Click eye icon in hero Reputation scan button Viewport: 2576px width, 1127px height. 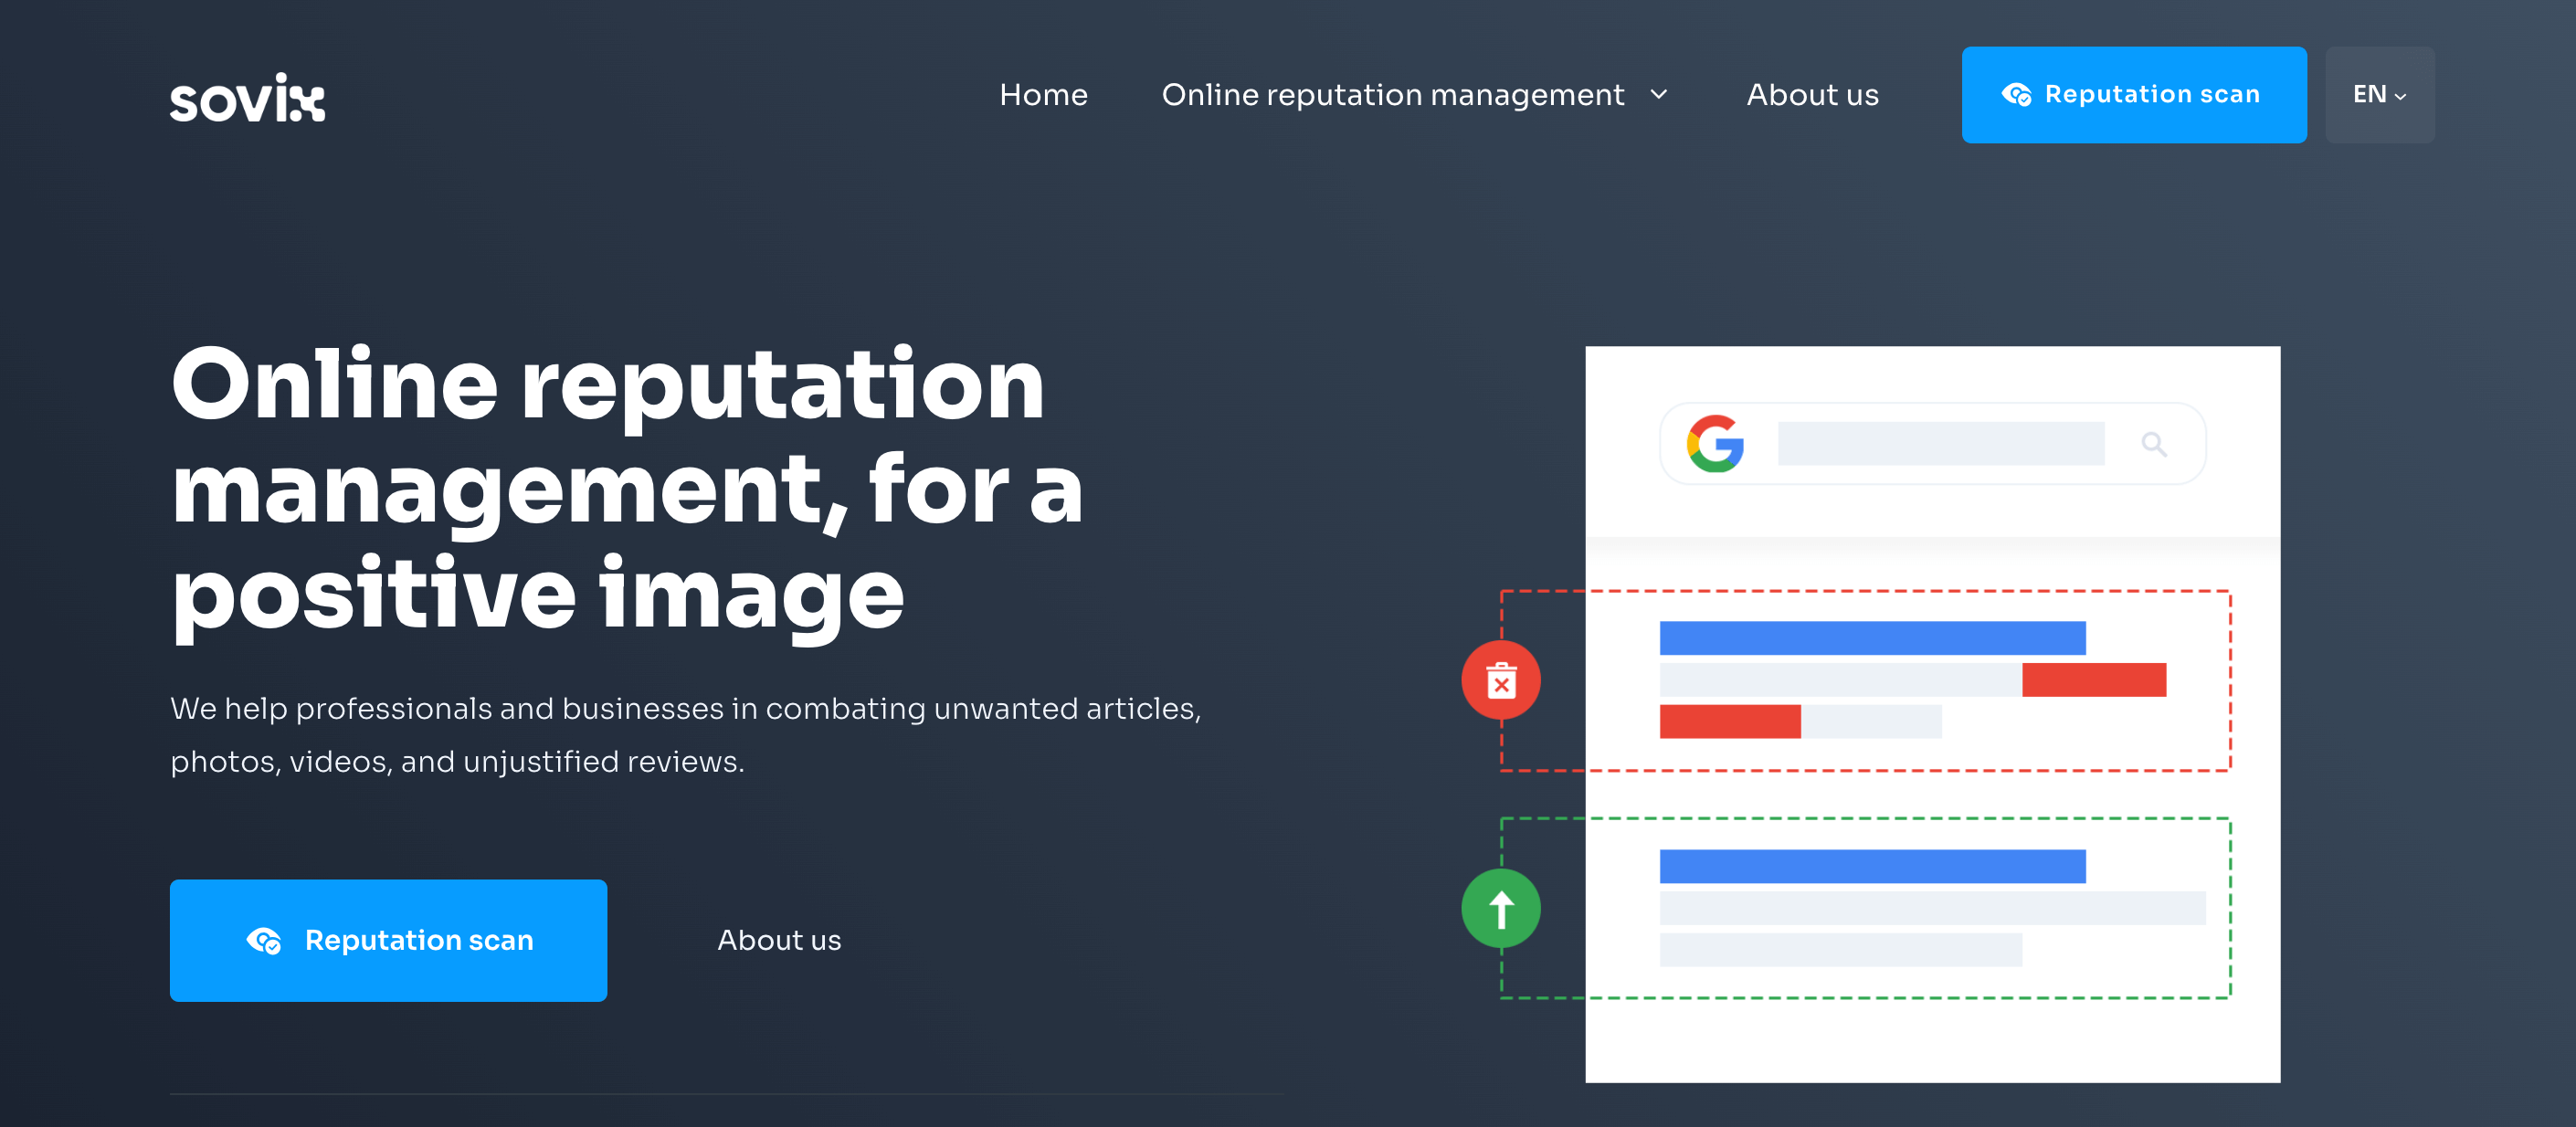pyautogui.click(x=264, y=940)
